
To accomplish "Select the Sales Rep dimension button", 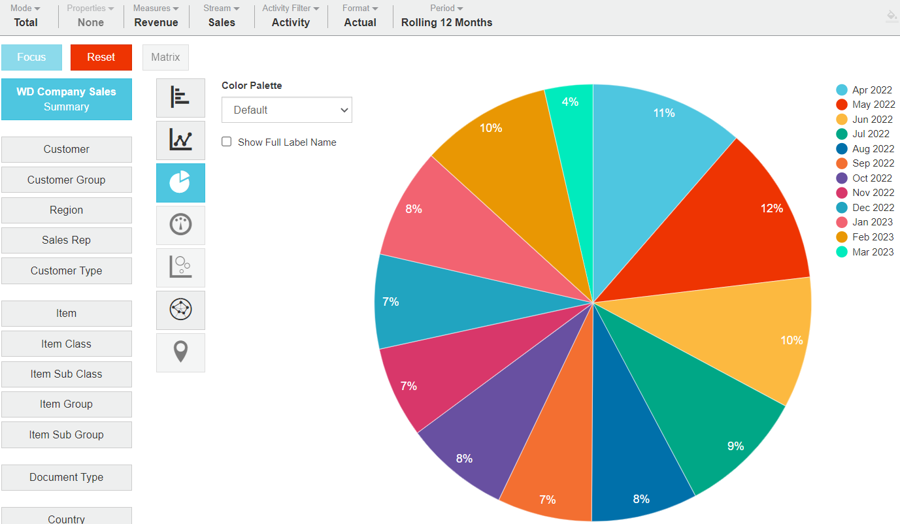I will (67, 240).
